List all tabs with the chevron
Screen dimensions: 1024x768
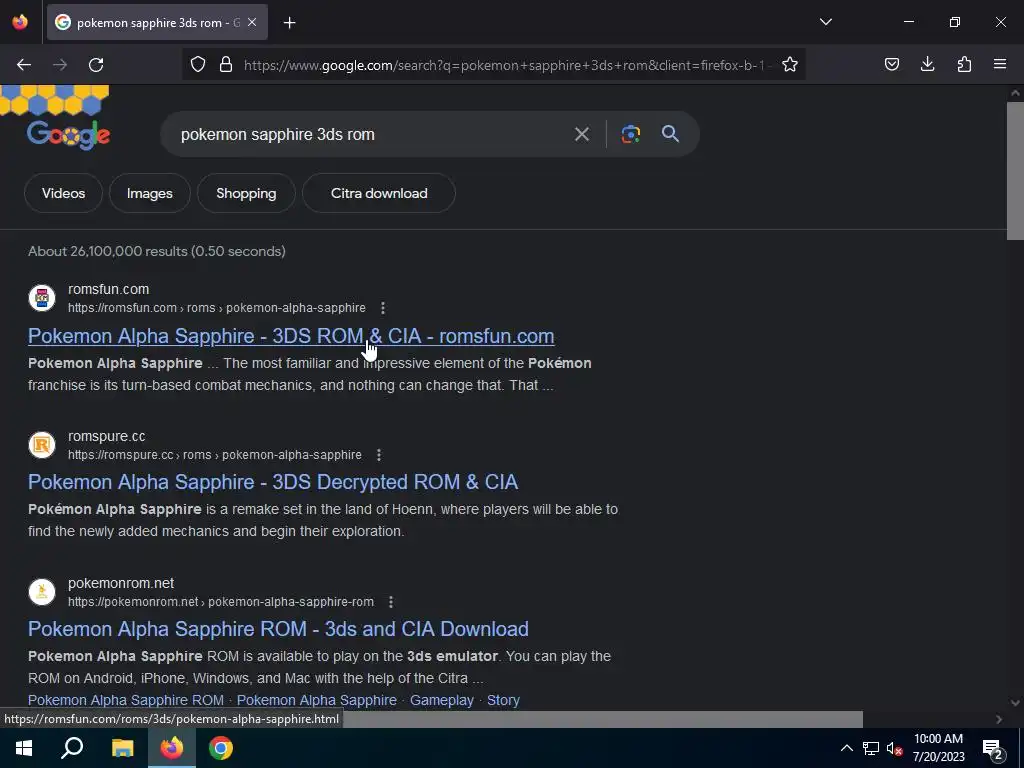[x=825, y=22]
